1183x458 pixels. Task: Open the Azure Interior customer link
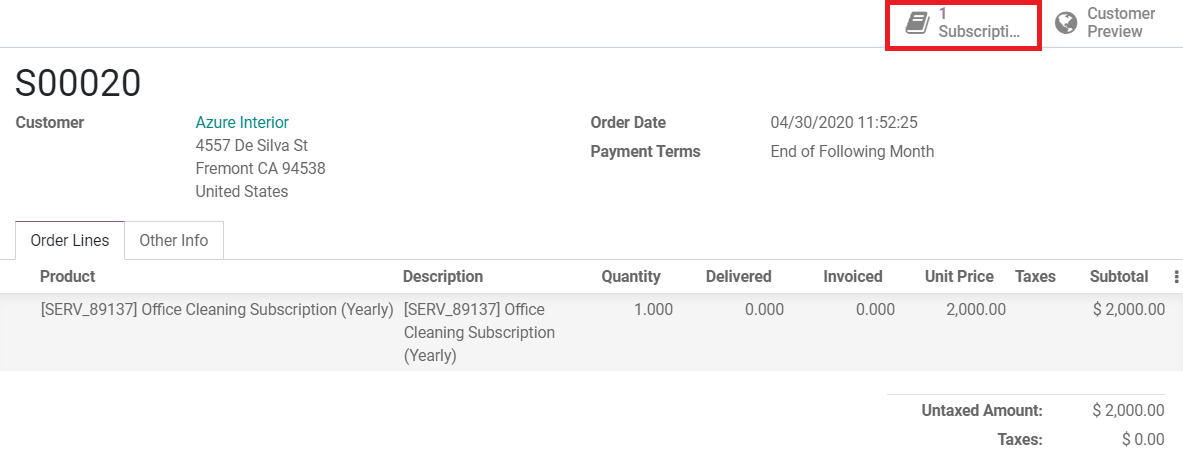pos(242,123)
